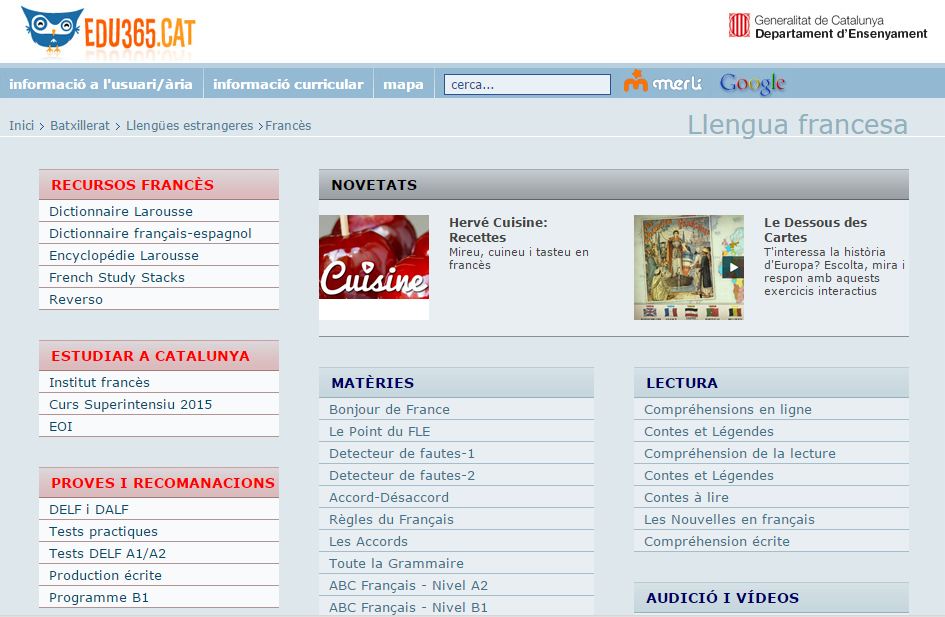
Task: Open the informació curricular menu
Action: [x=288, y=84]
